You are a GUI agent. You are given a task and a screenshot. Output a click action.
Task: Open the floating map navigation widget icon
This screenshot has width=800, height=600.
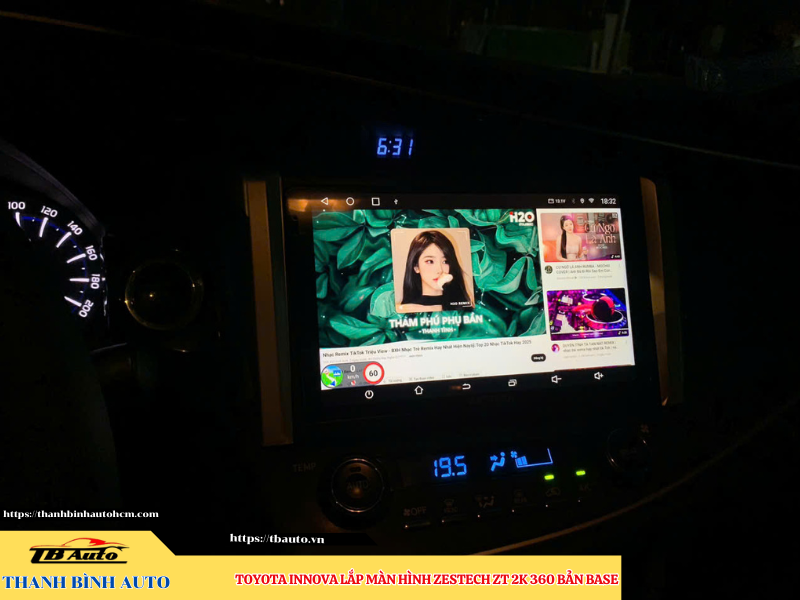[x=332, y=378]
